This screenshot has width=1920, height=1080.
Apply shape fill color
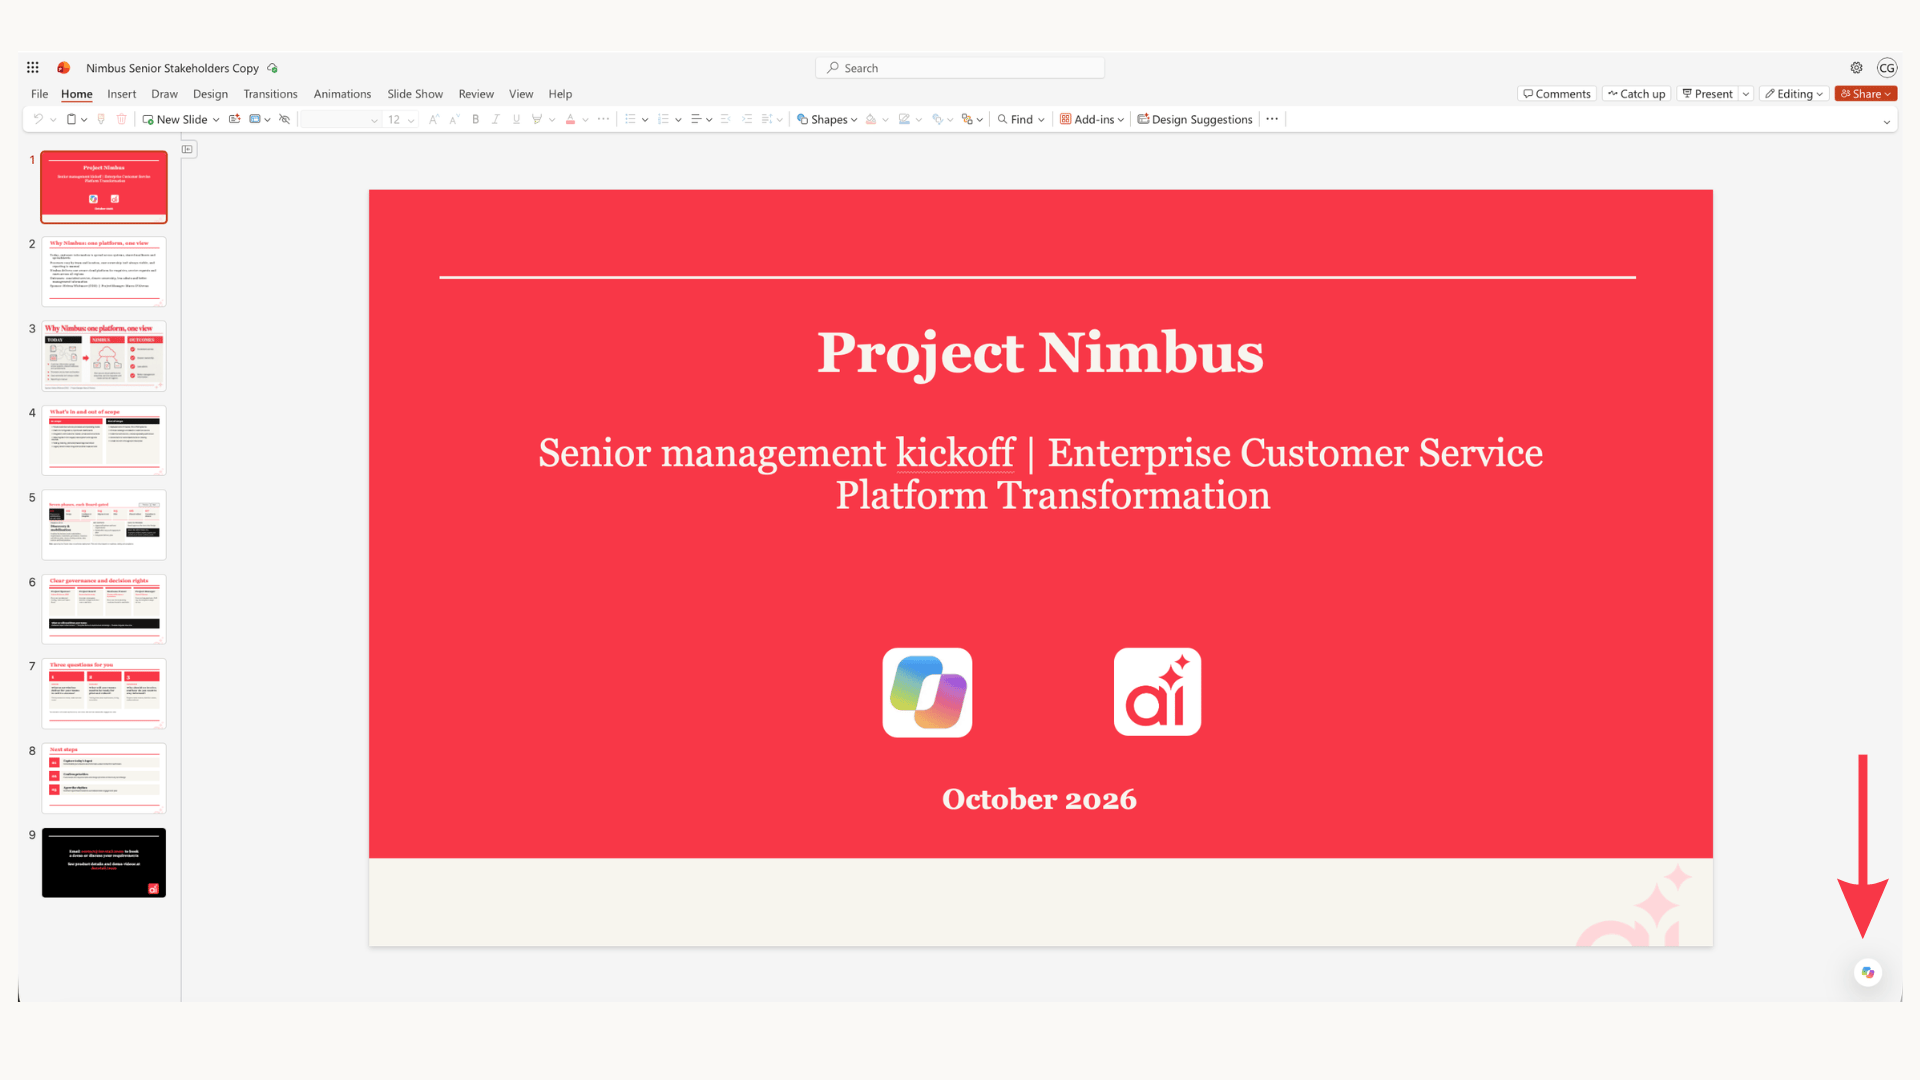(x=871, y=119)
